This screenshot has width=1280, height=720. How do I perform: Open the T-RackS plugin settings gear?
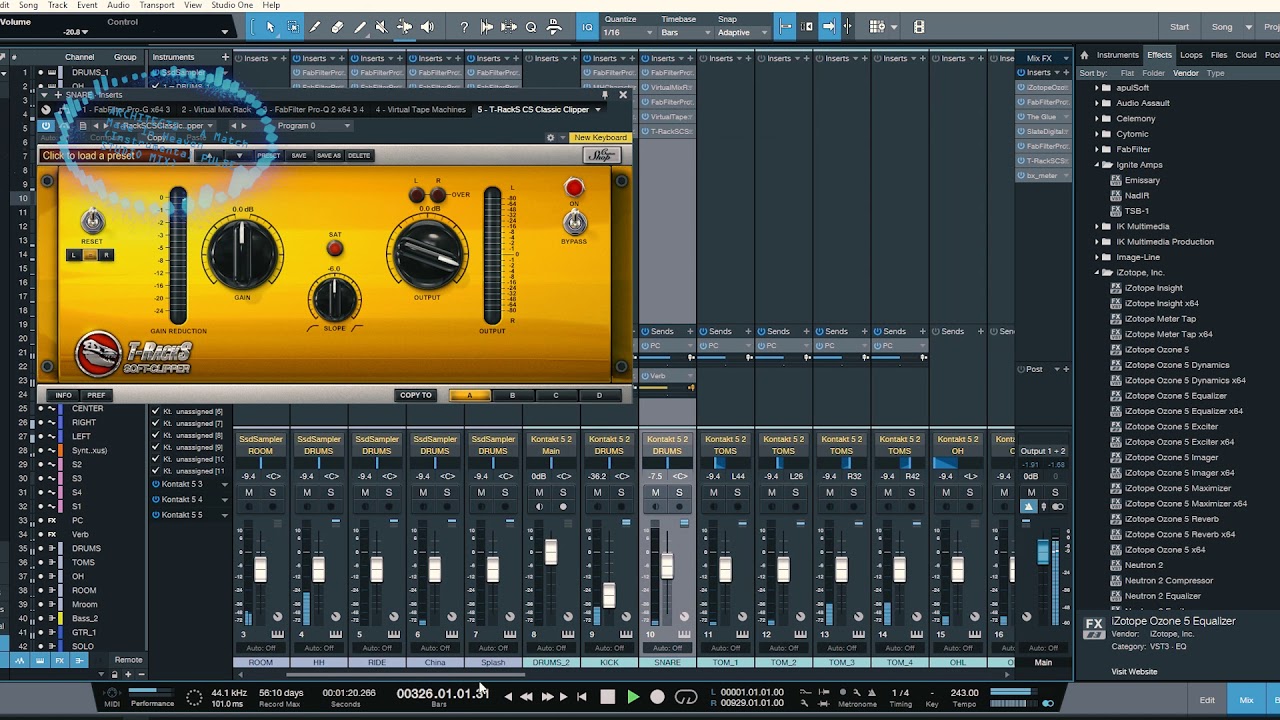click(x=550, y=137)
